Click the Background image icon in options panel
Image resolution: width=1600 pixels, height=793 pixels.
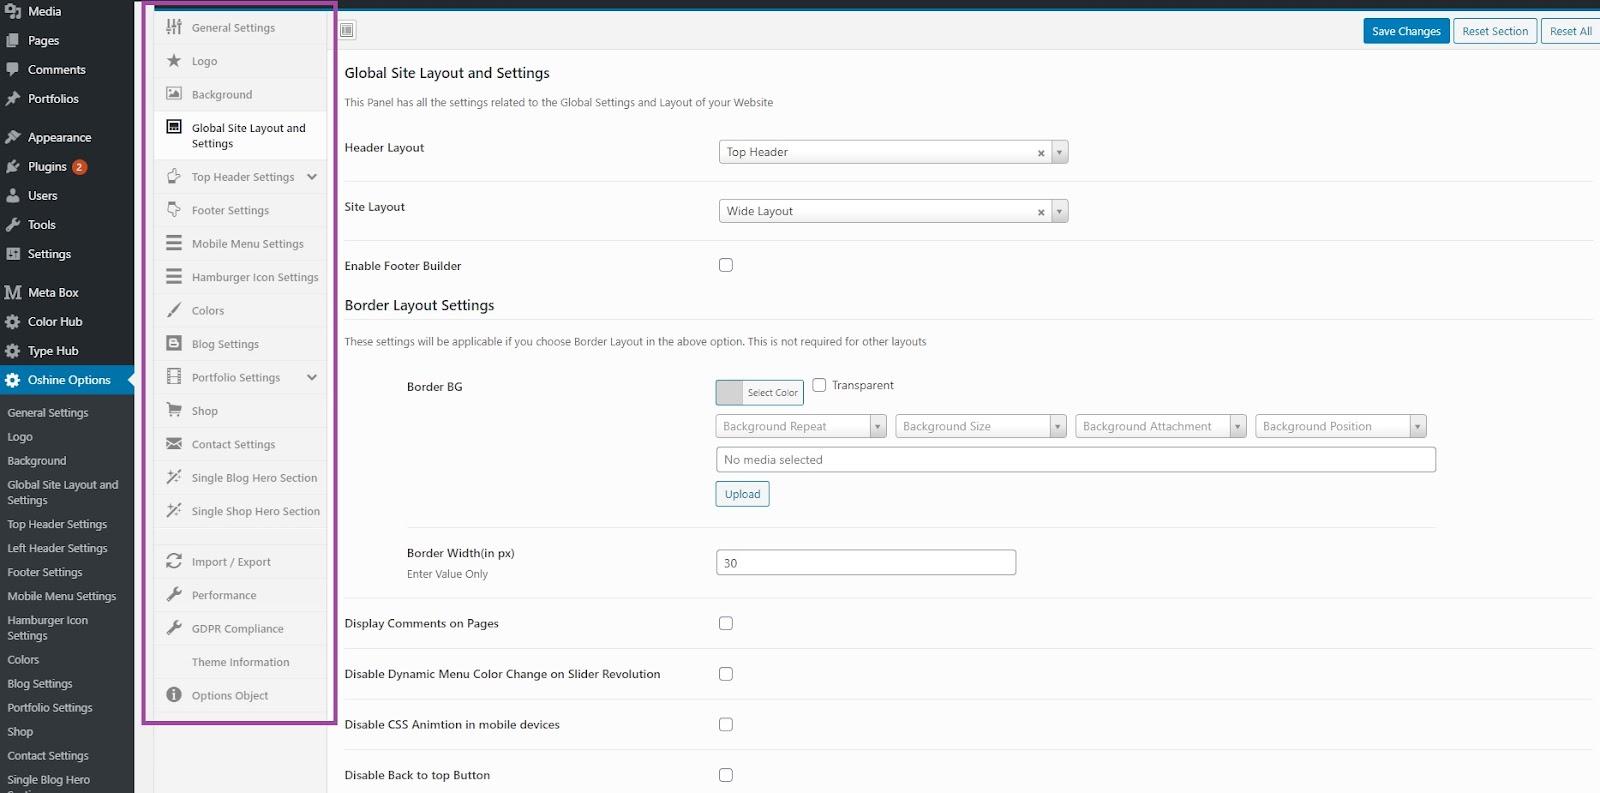(x=174, y=94)
